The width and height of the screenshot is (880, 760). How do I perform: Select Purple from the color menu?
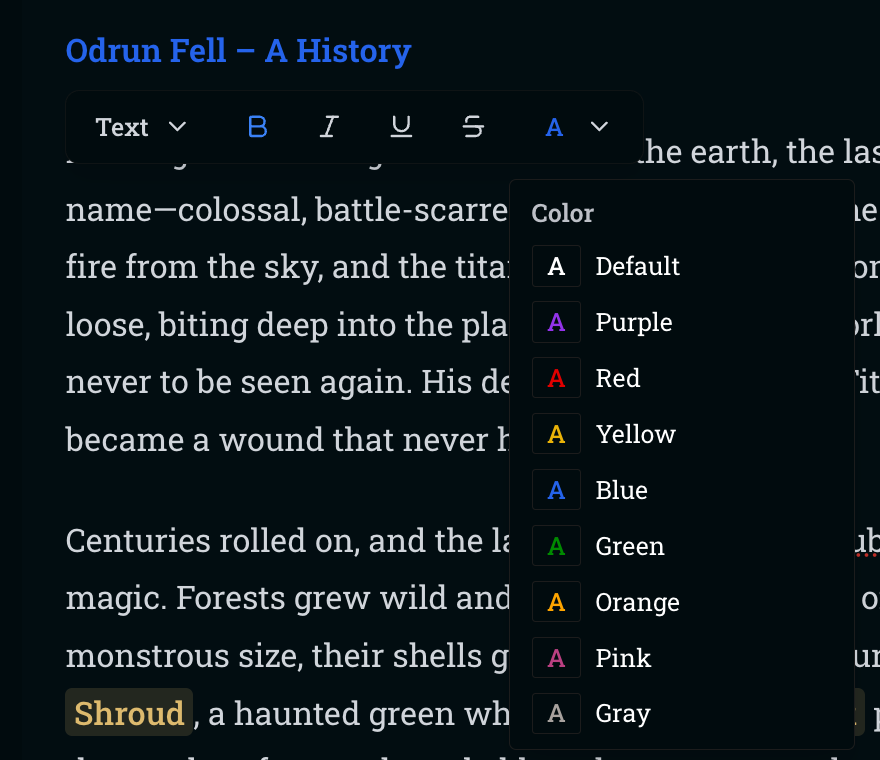coord(633,322)
